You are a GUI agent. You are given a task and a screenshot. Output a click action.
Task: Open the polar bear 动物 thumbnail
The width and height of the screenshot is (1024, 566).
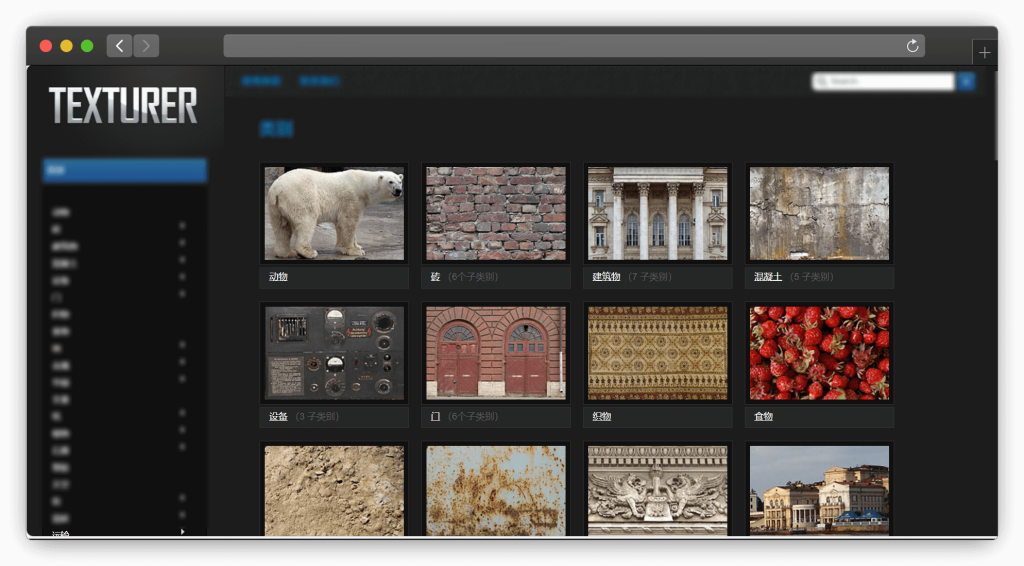pos(334,213)
